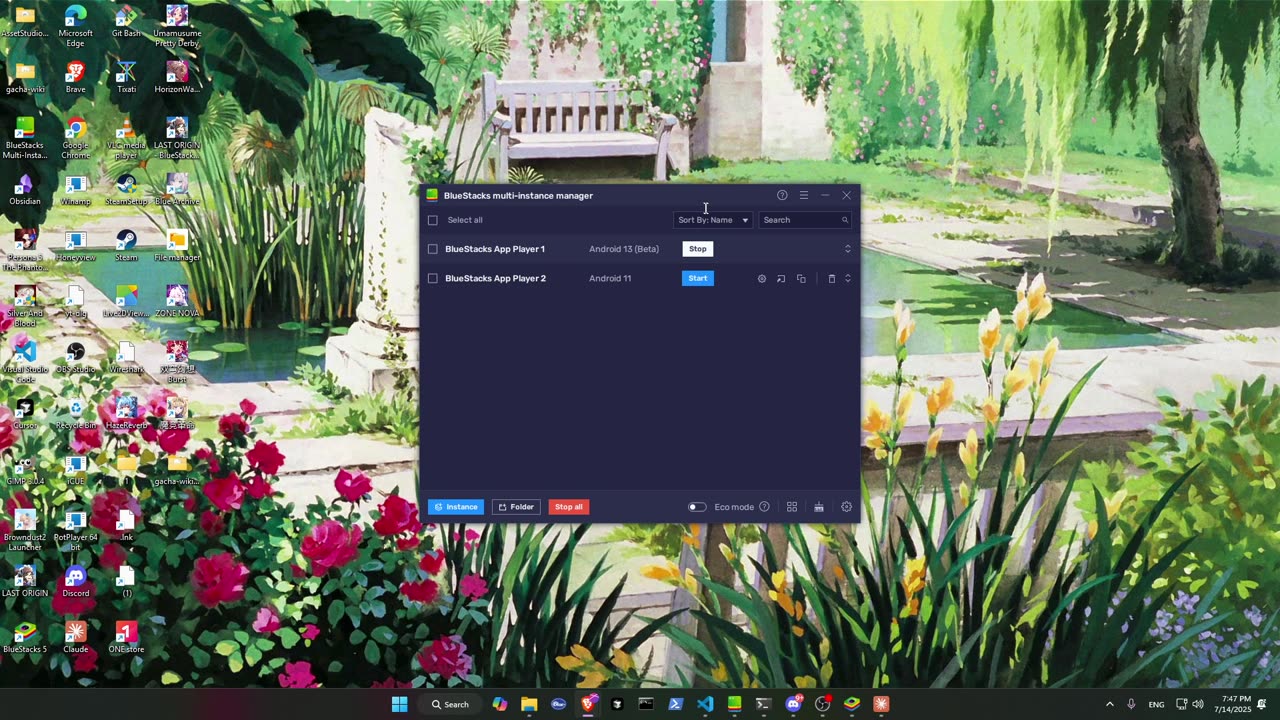
Task: Check the Select all checkbox
Action: point(433,220)
